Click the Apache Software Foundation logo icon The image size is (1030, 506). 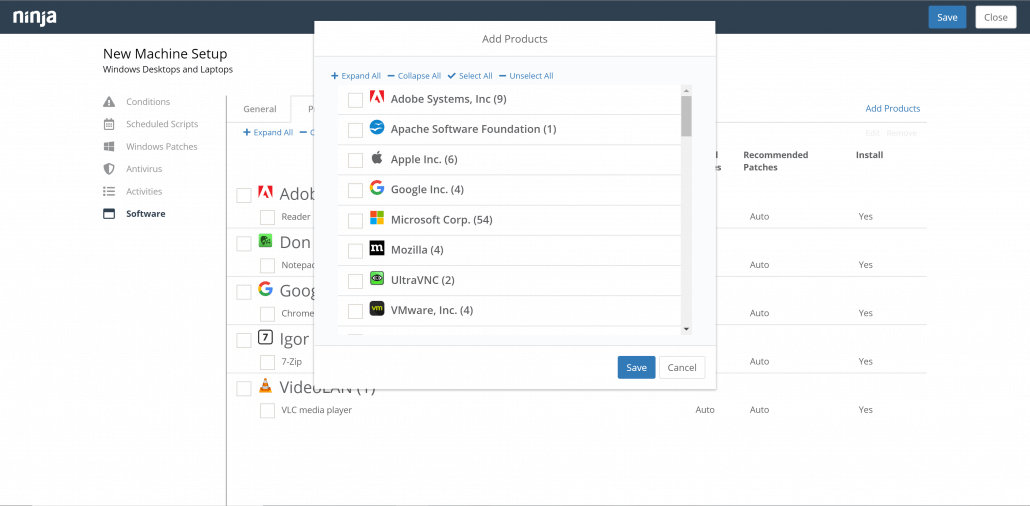pyautogui.click(x=377, y=128)
